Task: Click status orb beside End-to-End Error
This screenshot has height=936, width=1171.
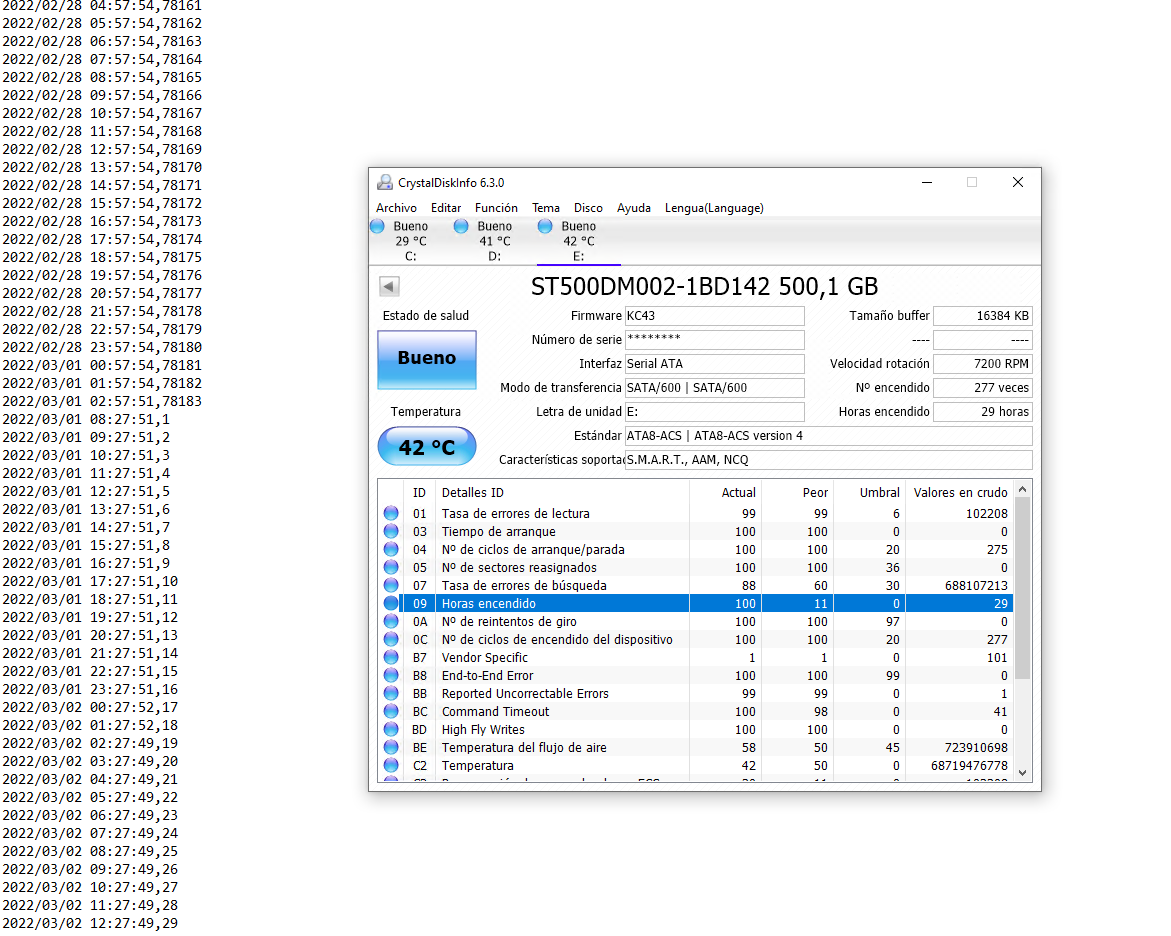Action: tap(391, 675)
